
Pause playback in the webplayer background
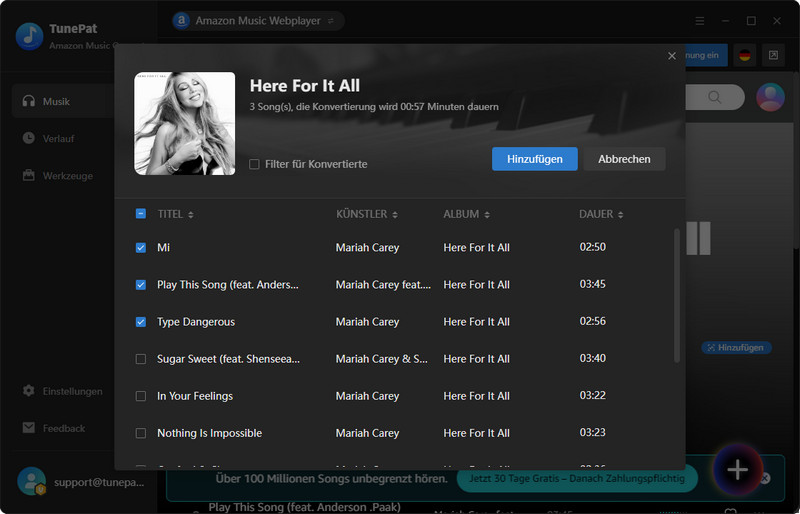tap(698, 238)
